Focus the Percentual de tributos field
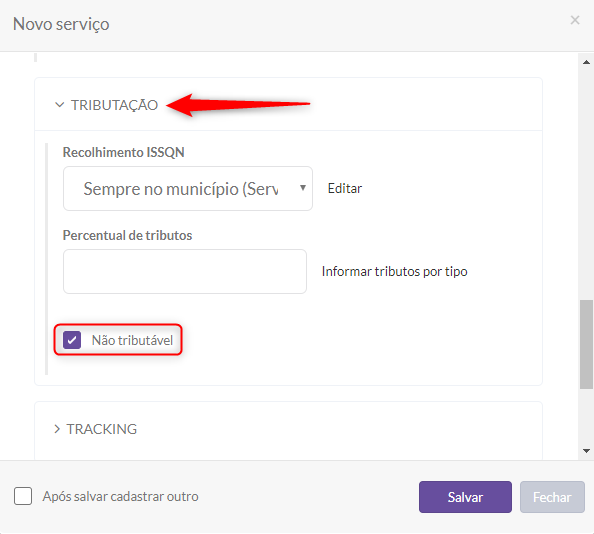 pos(185,271)
